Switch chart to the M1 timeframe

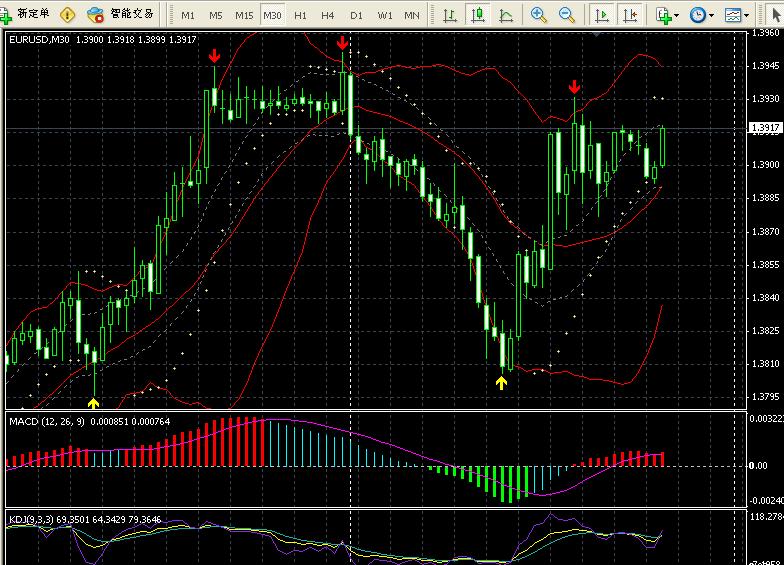(188, 16)
